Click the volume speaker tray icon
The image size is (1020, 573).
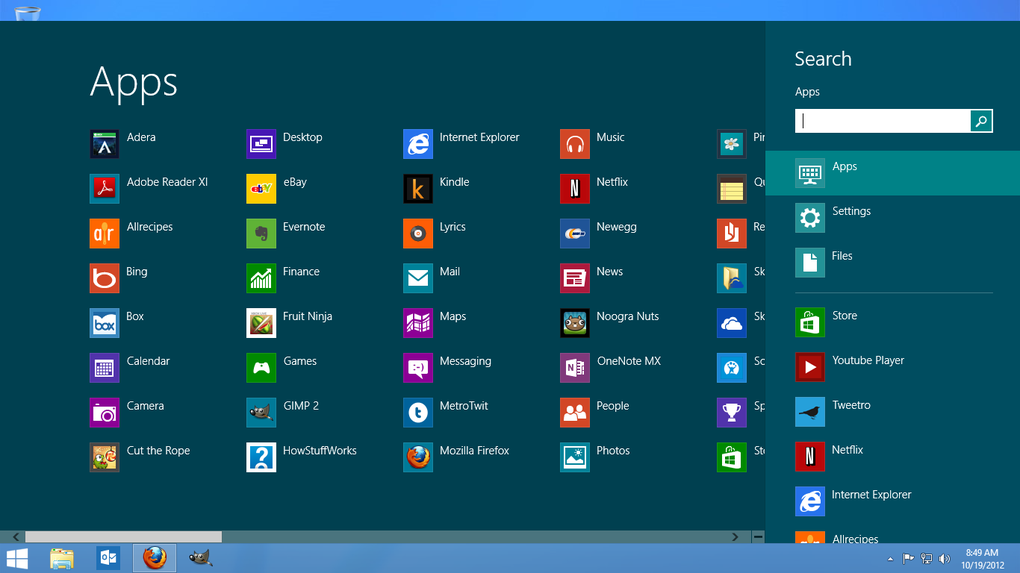tap(945, 559)
